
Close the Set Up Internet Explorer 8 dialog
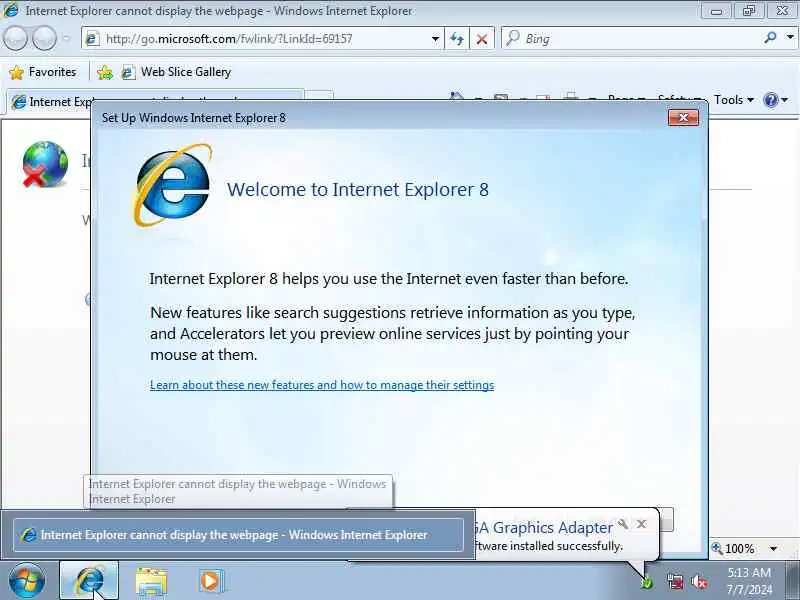point(683,118)
